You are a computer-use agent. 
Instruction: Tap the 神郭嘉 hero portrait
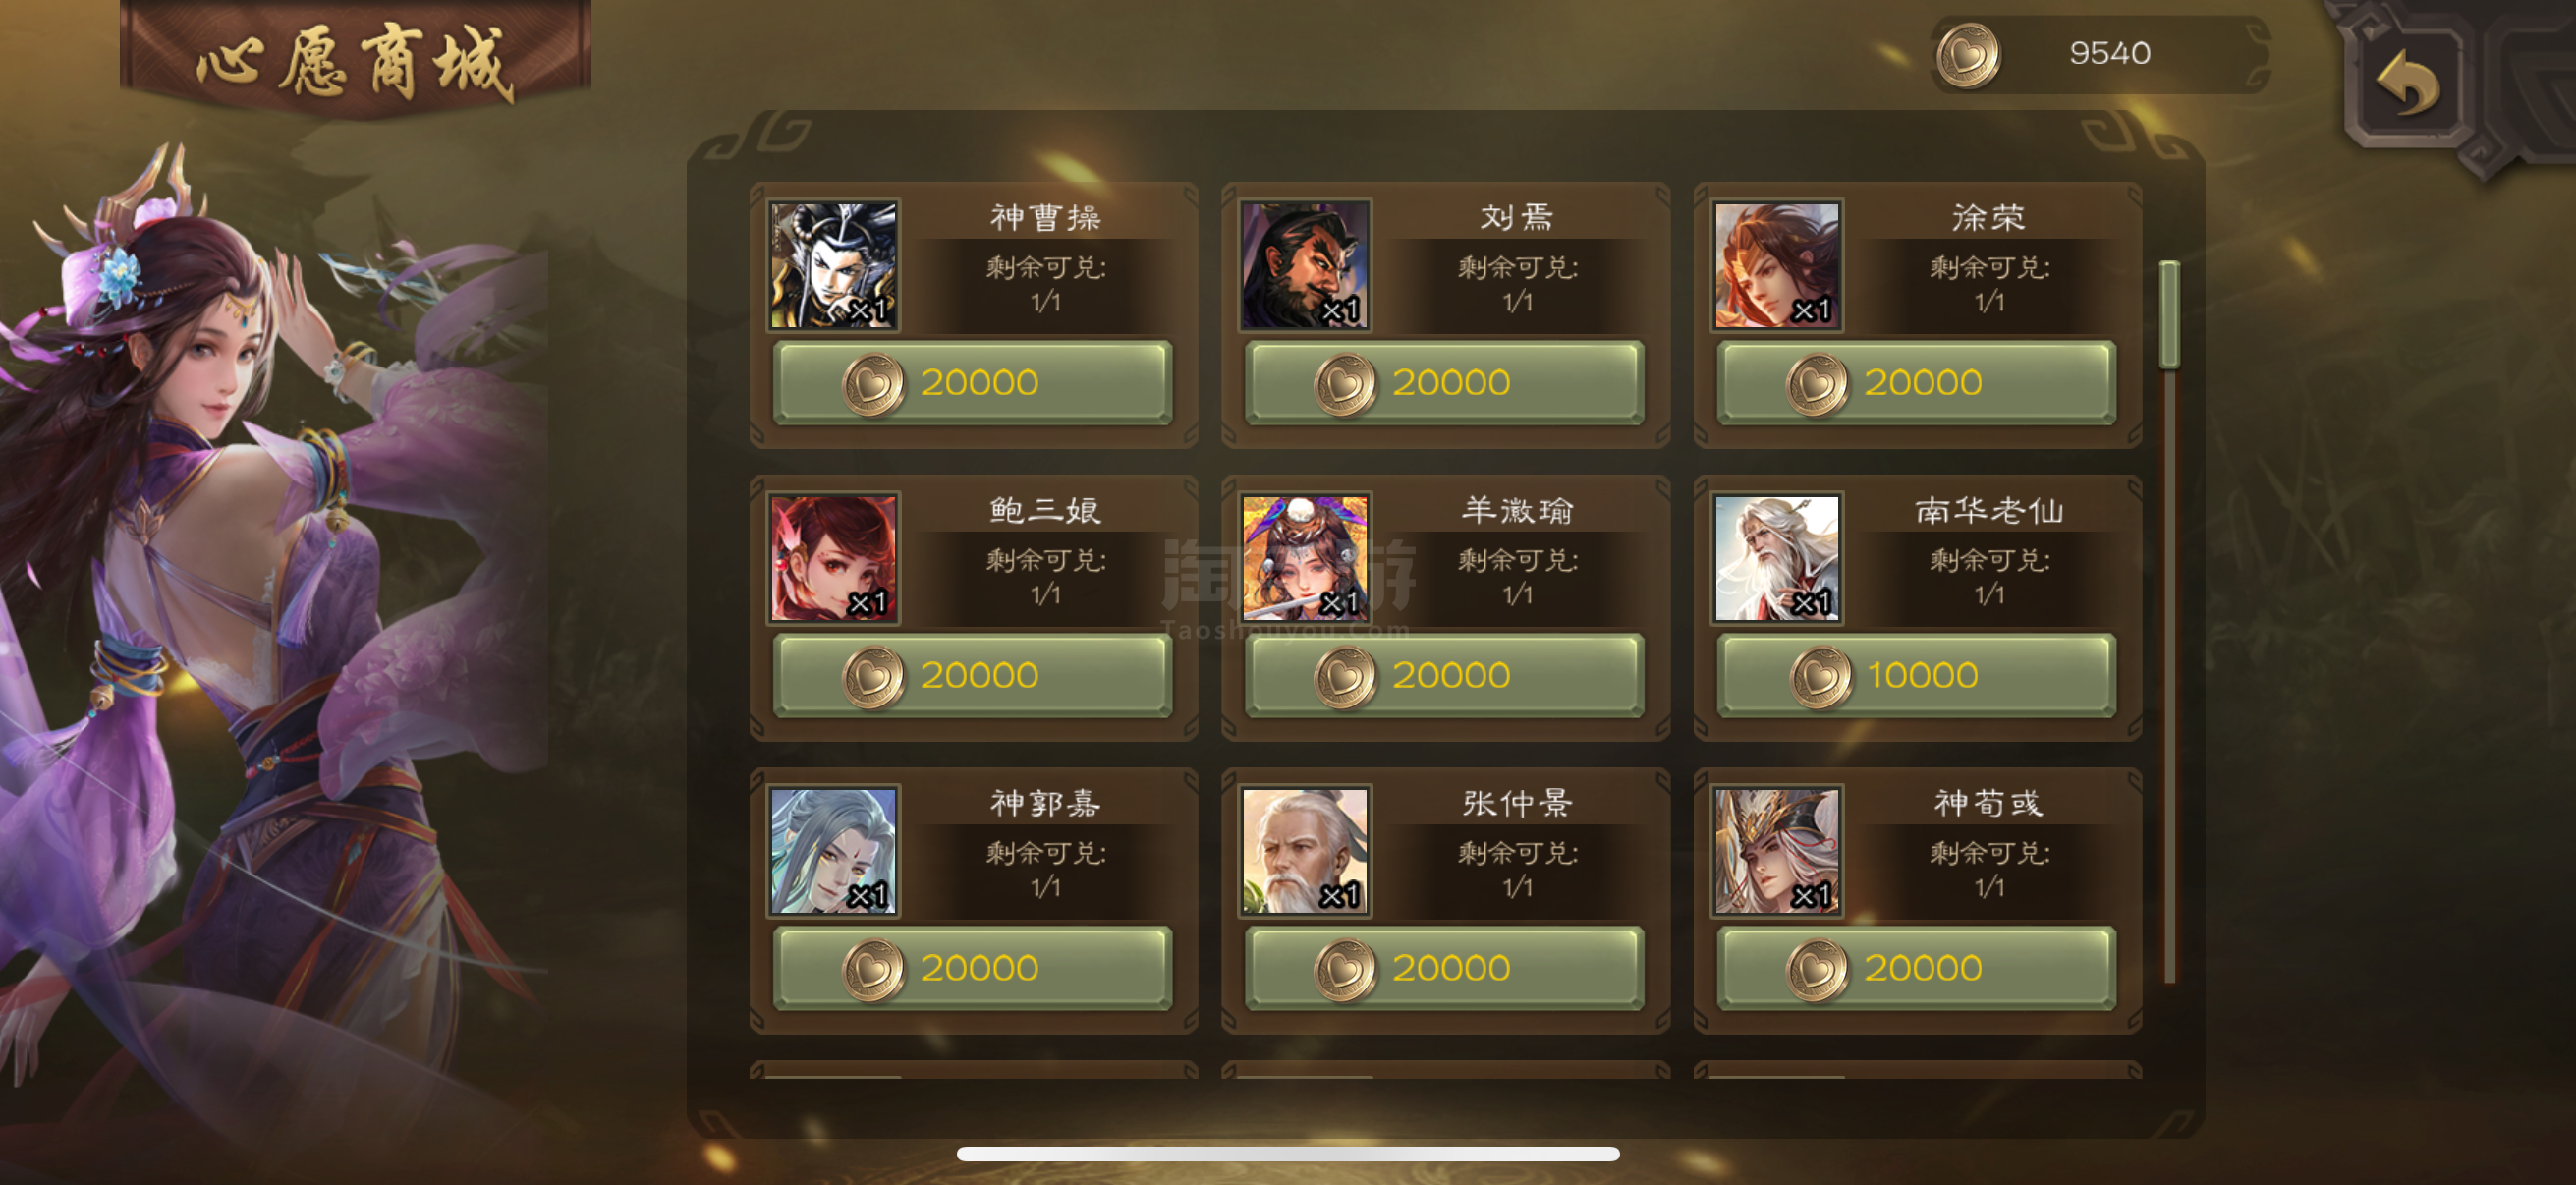pos(833,852)
